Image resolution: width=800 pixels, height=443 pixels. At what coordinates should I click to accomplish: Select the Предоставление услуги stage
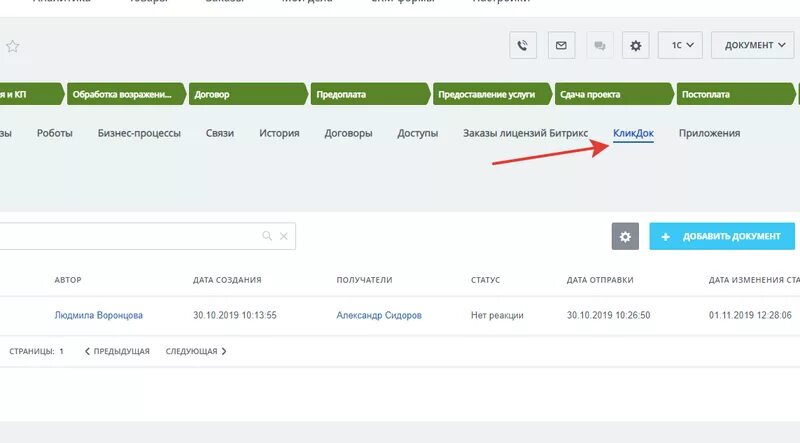click(492, 94)
